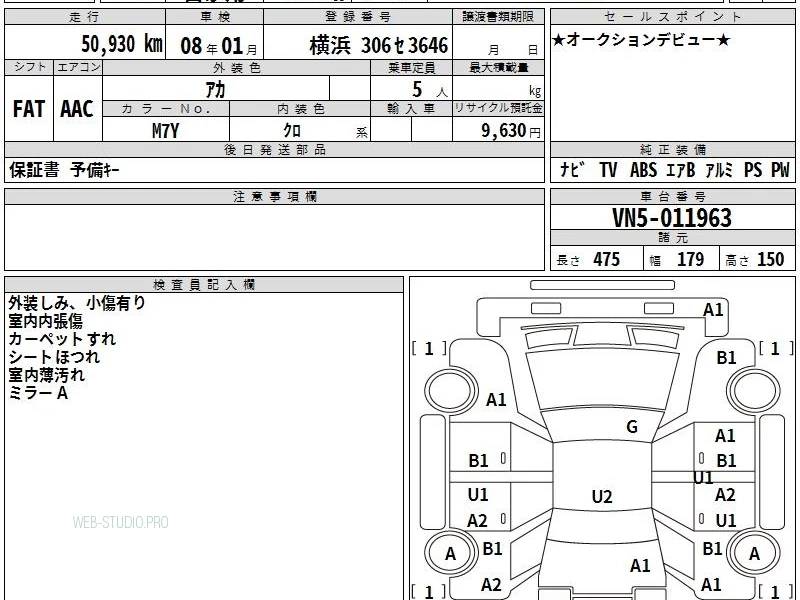
Task: Click the リサイクル預託金 header
Action: coord(498,108)
